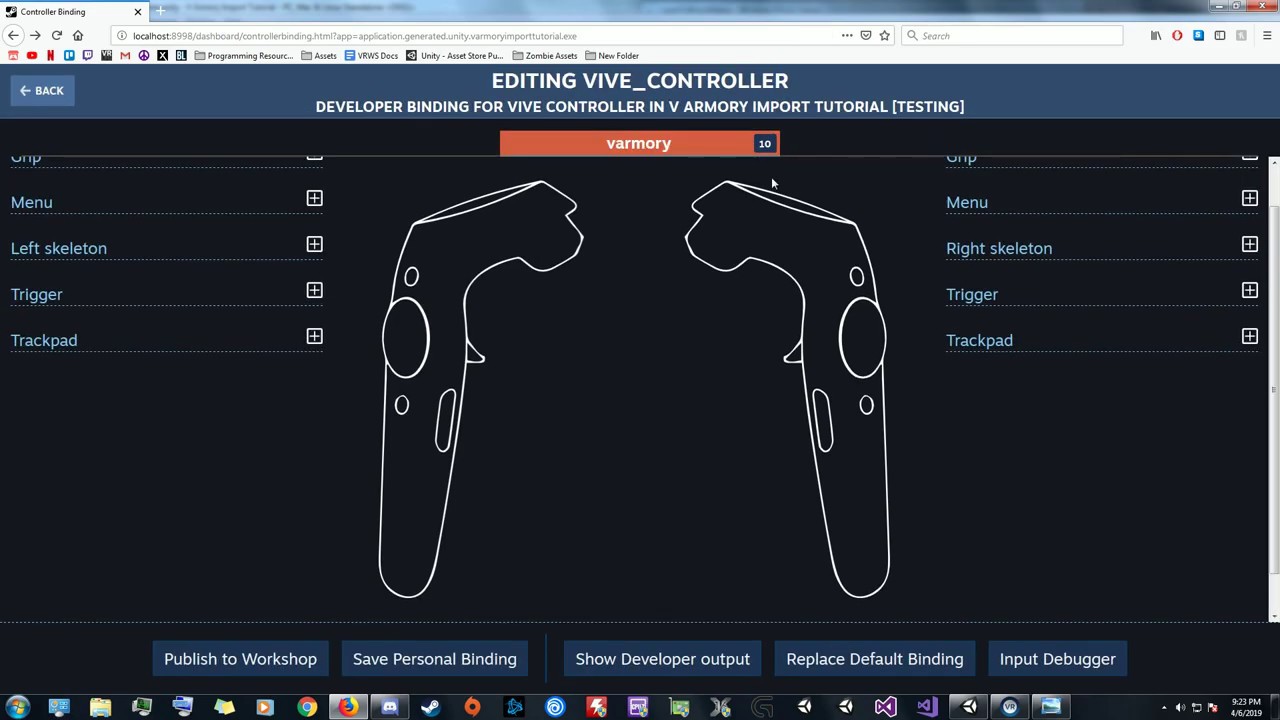The image size is (1280, 720).
Task: Open the VRWS Docs bookmark
Action: [371, 56]
